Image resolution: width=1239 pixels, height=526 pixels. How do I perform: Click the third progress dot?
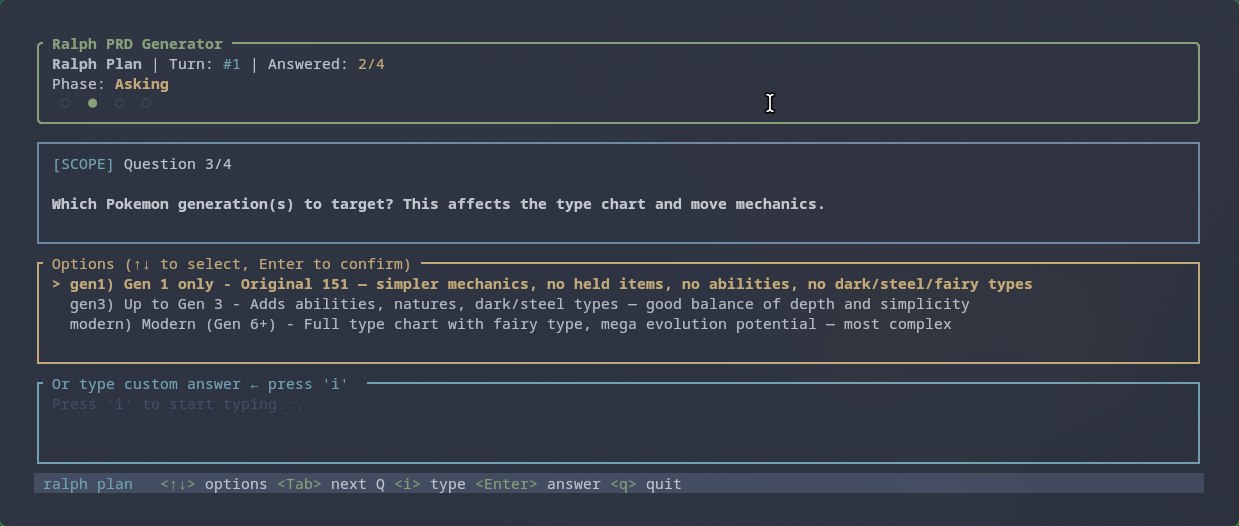tap(119, 103)
